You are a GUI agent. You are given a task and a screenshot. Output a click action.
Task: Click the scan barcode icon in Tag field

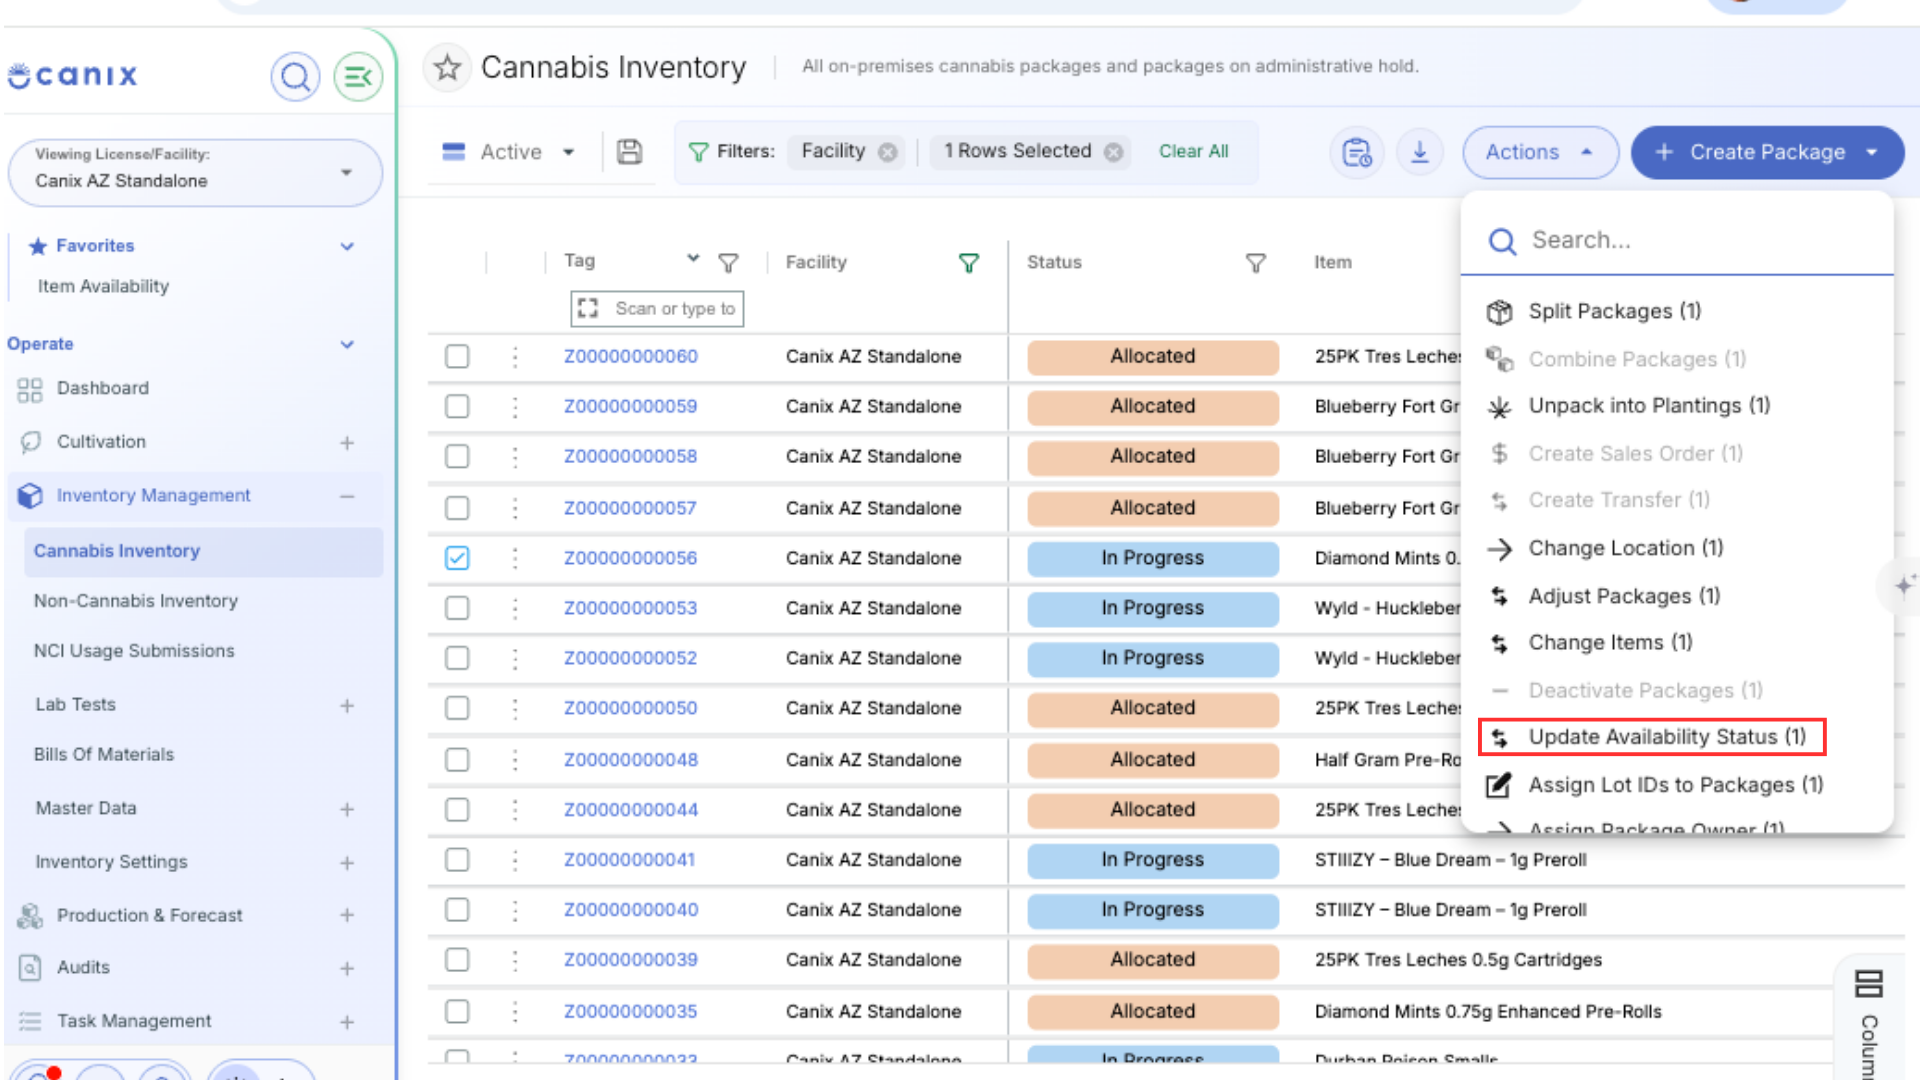pos(588,309)
